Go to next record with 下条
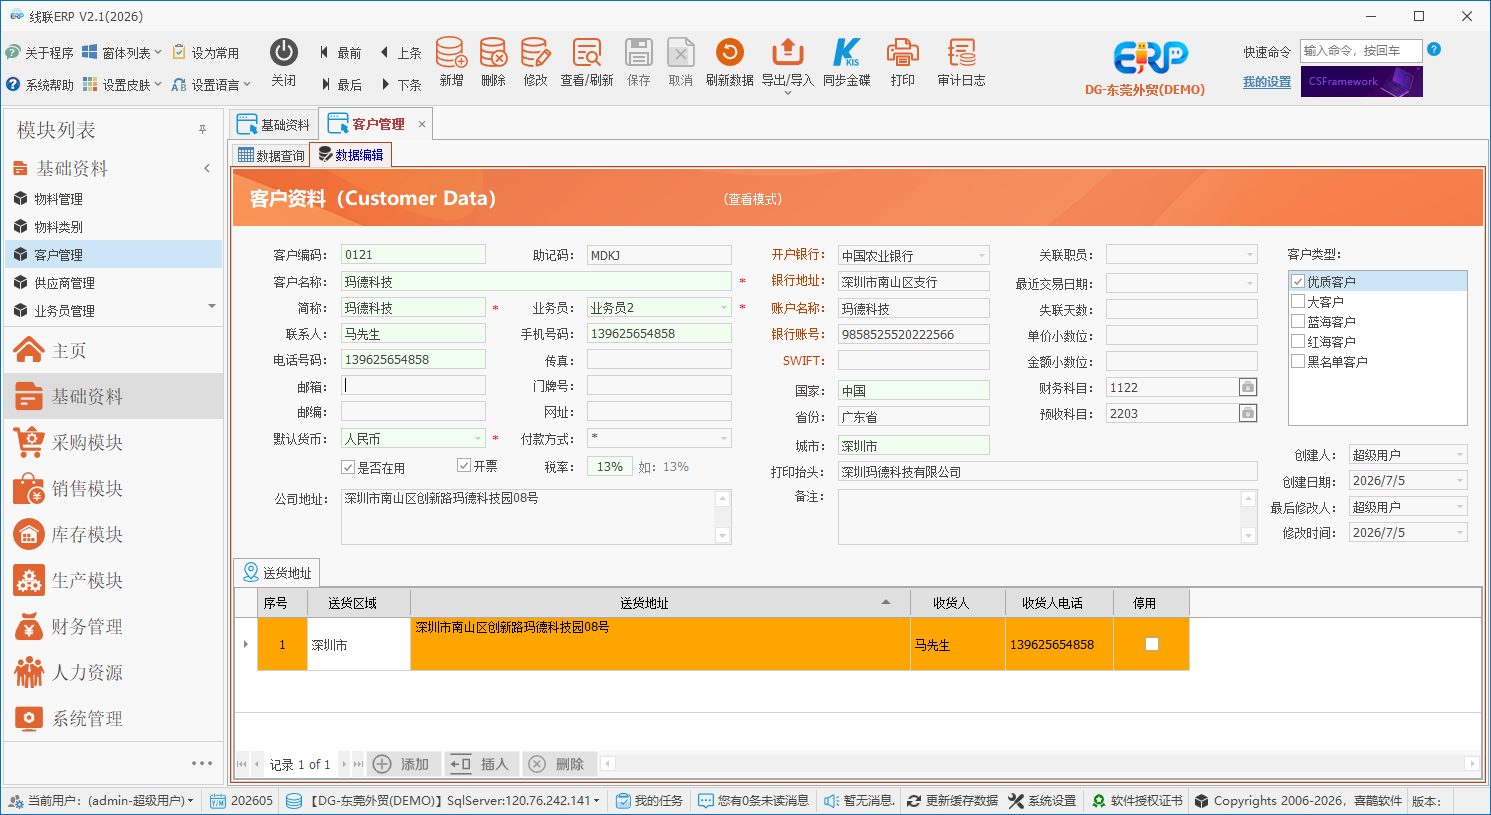 [x=401, y=85]
